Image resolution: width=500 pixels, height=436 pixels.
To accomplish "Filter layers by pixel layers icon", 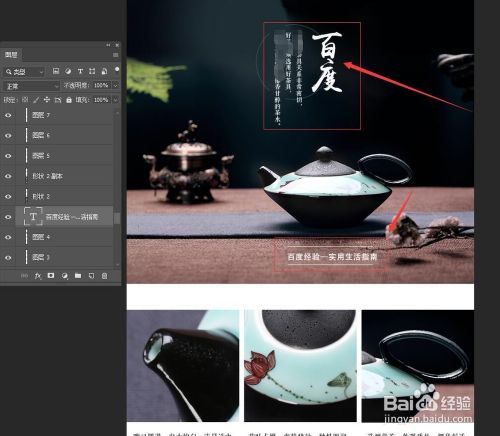I will pos(56,71).
